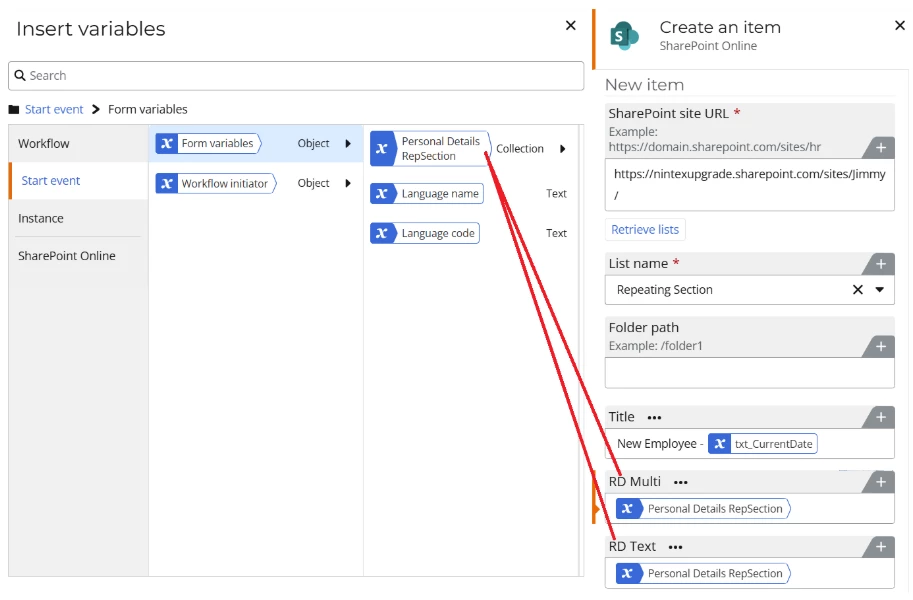The height and width of the screenshot is (600, 913).
Task: Click the Workflow initiator x icon
Action: point(167,183)
